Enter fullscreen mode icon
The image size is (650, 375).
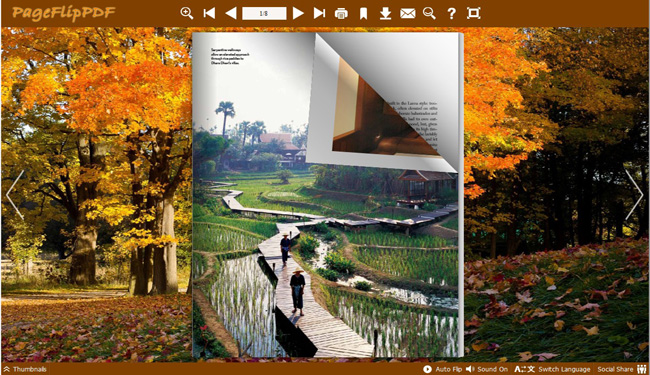coord(473,13)
